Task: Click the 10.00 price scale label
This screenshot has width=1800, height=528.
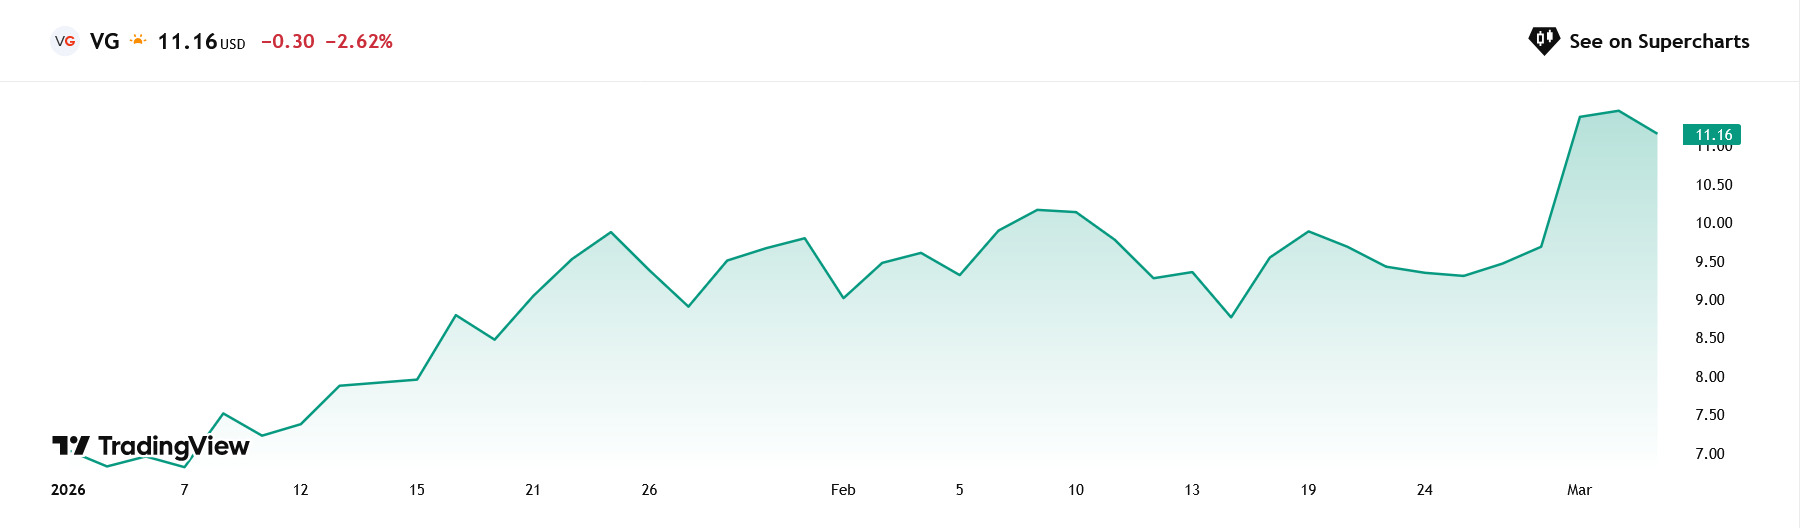Action: 1713,223
